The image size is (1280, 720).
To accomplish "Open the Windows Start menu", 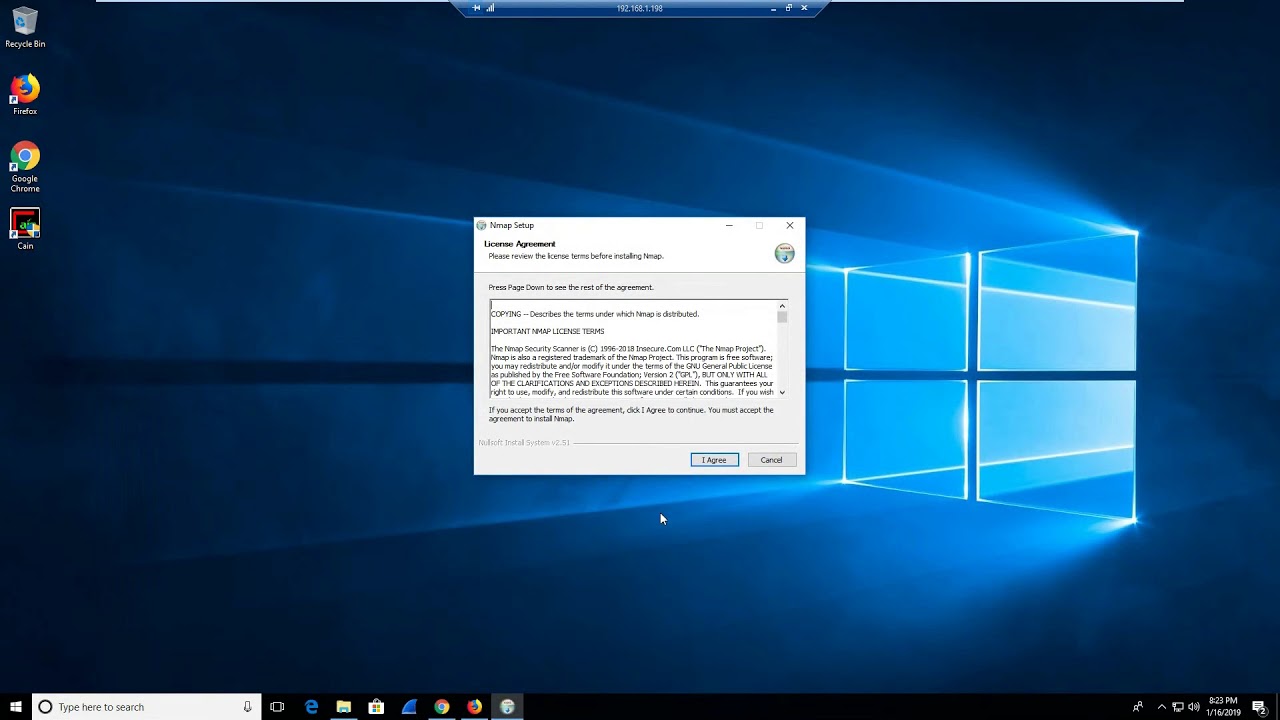I will click(x=16, y=707).
